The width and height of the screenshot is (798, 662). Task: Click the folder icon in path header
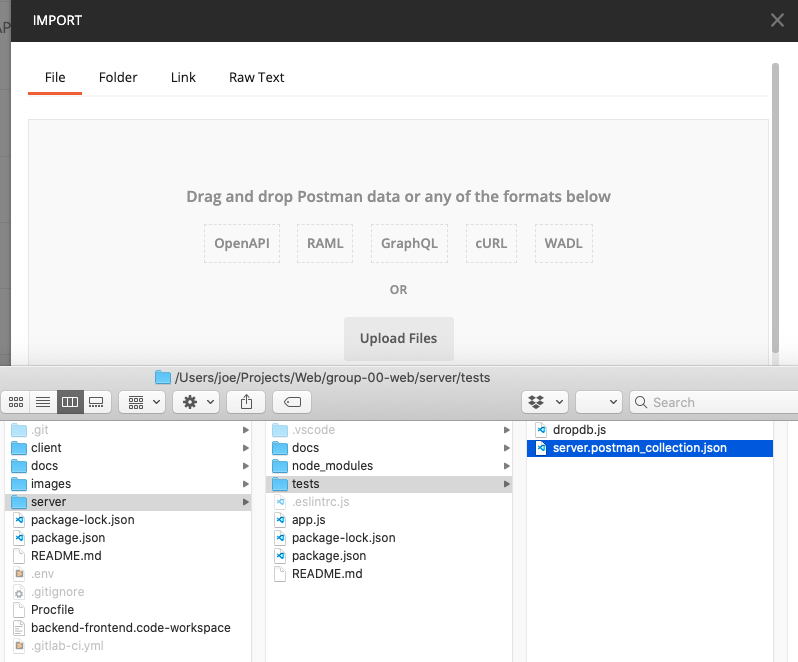(x=162, y=377)
